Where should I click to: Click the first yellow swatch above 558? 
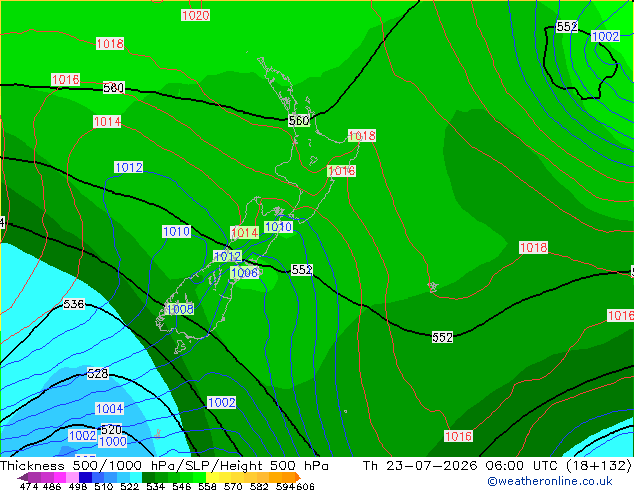click(x=213, y=477)
